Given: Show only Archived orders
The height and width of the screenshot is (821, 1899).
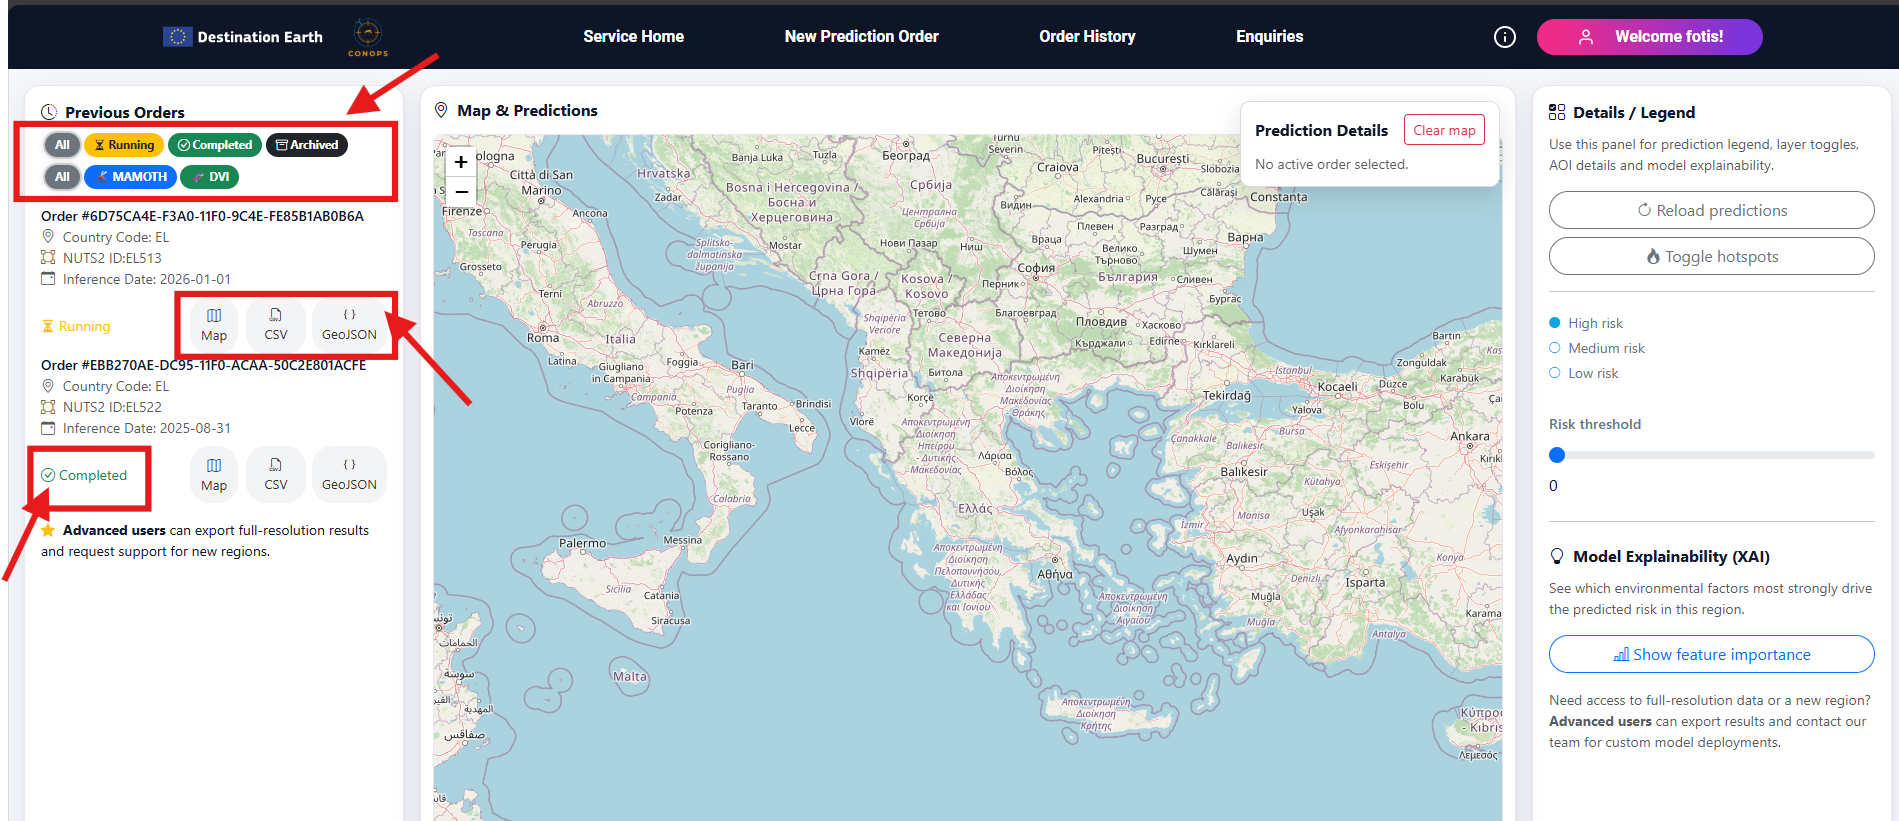Looking at the screenshot, I should (307, 145).
